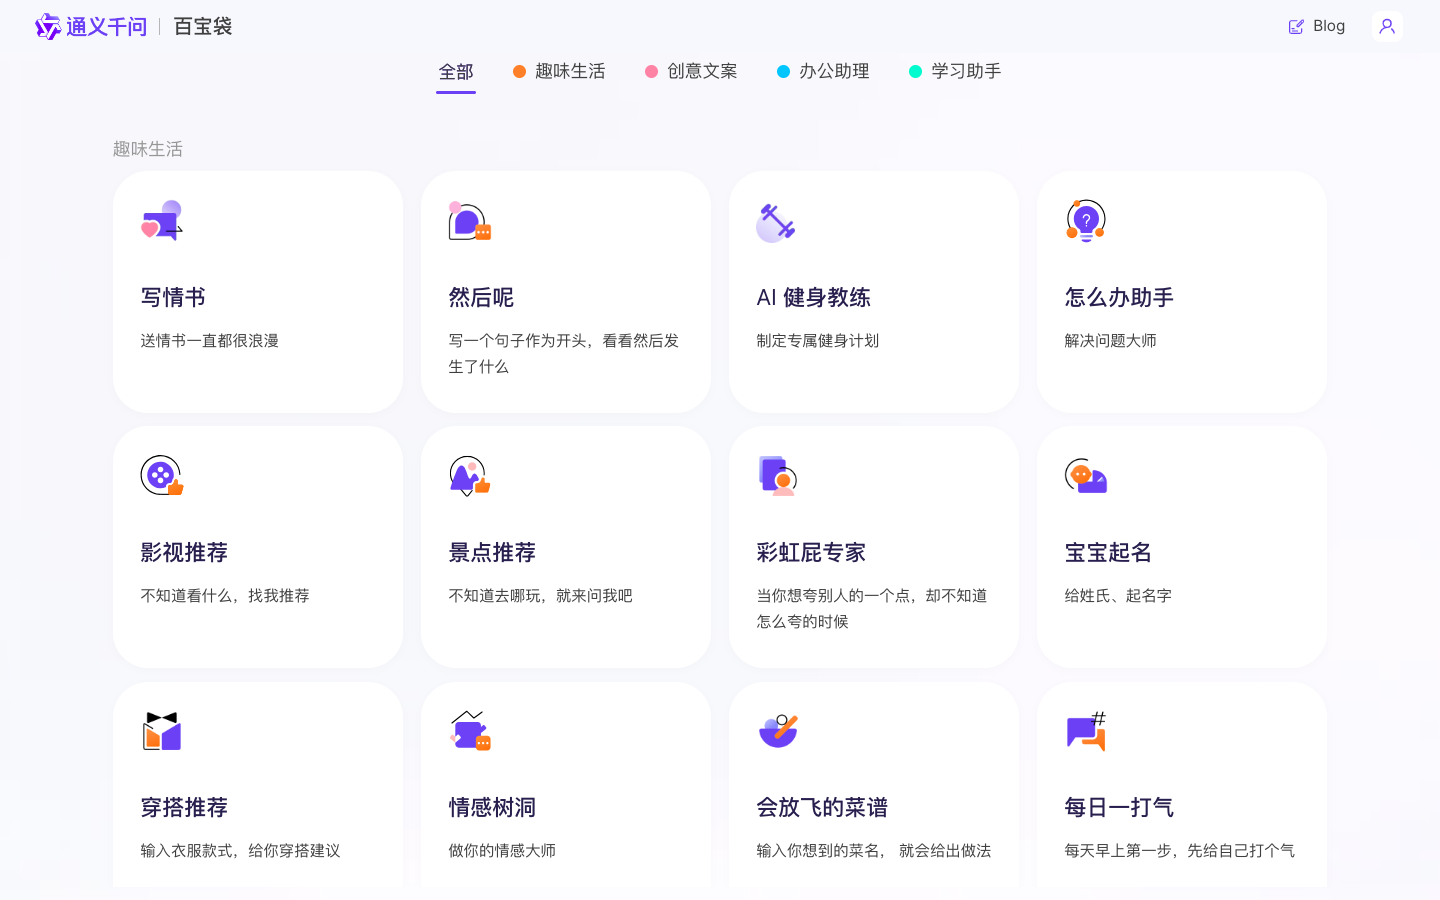
Task: Open the user profile icon
Action: pyautogui.click(x=1387, y=26)
